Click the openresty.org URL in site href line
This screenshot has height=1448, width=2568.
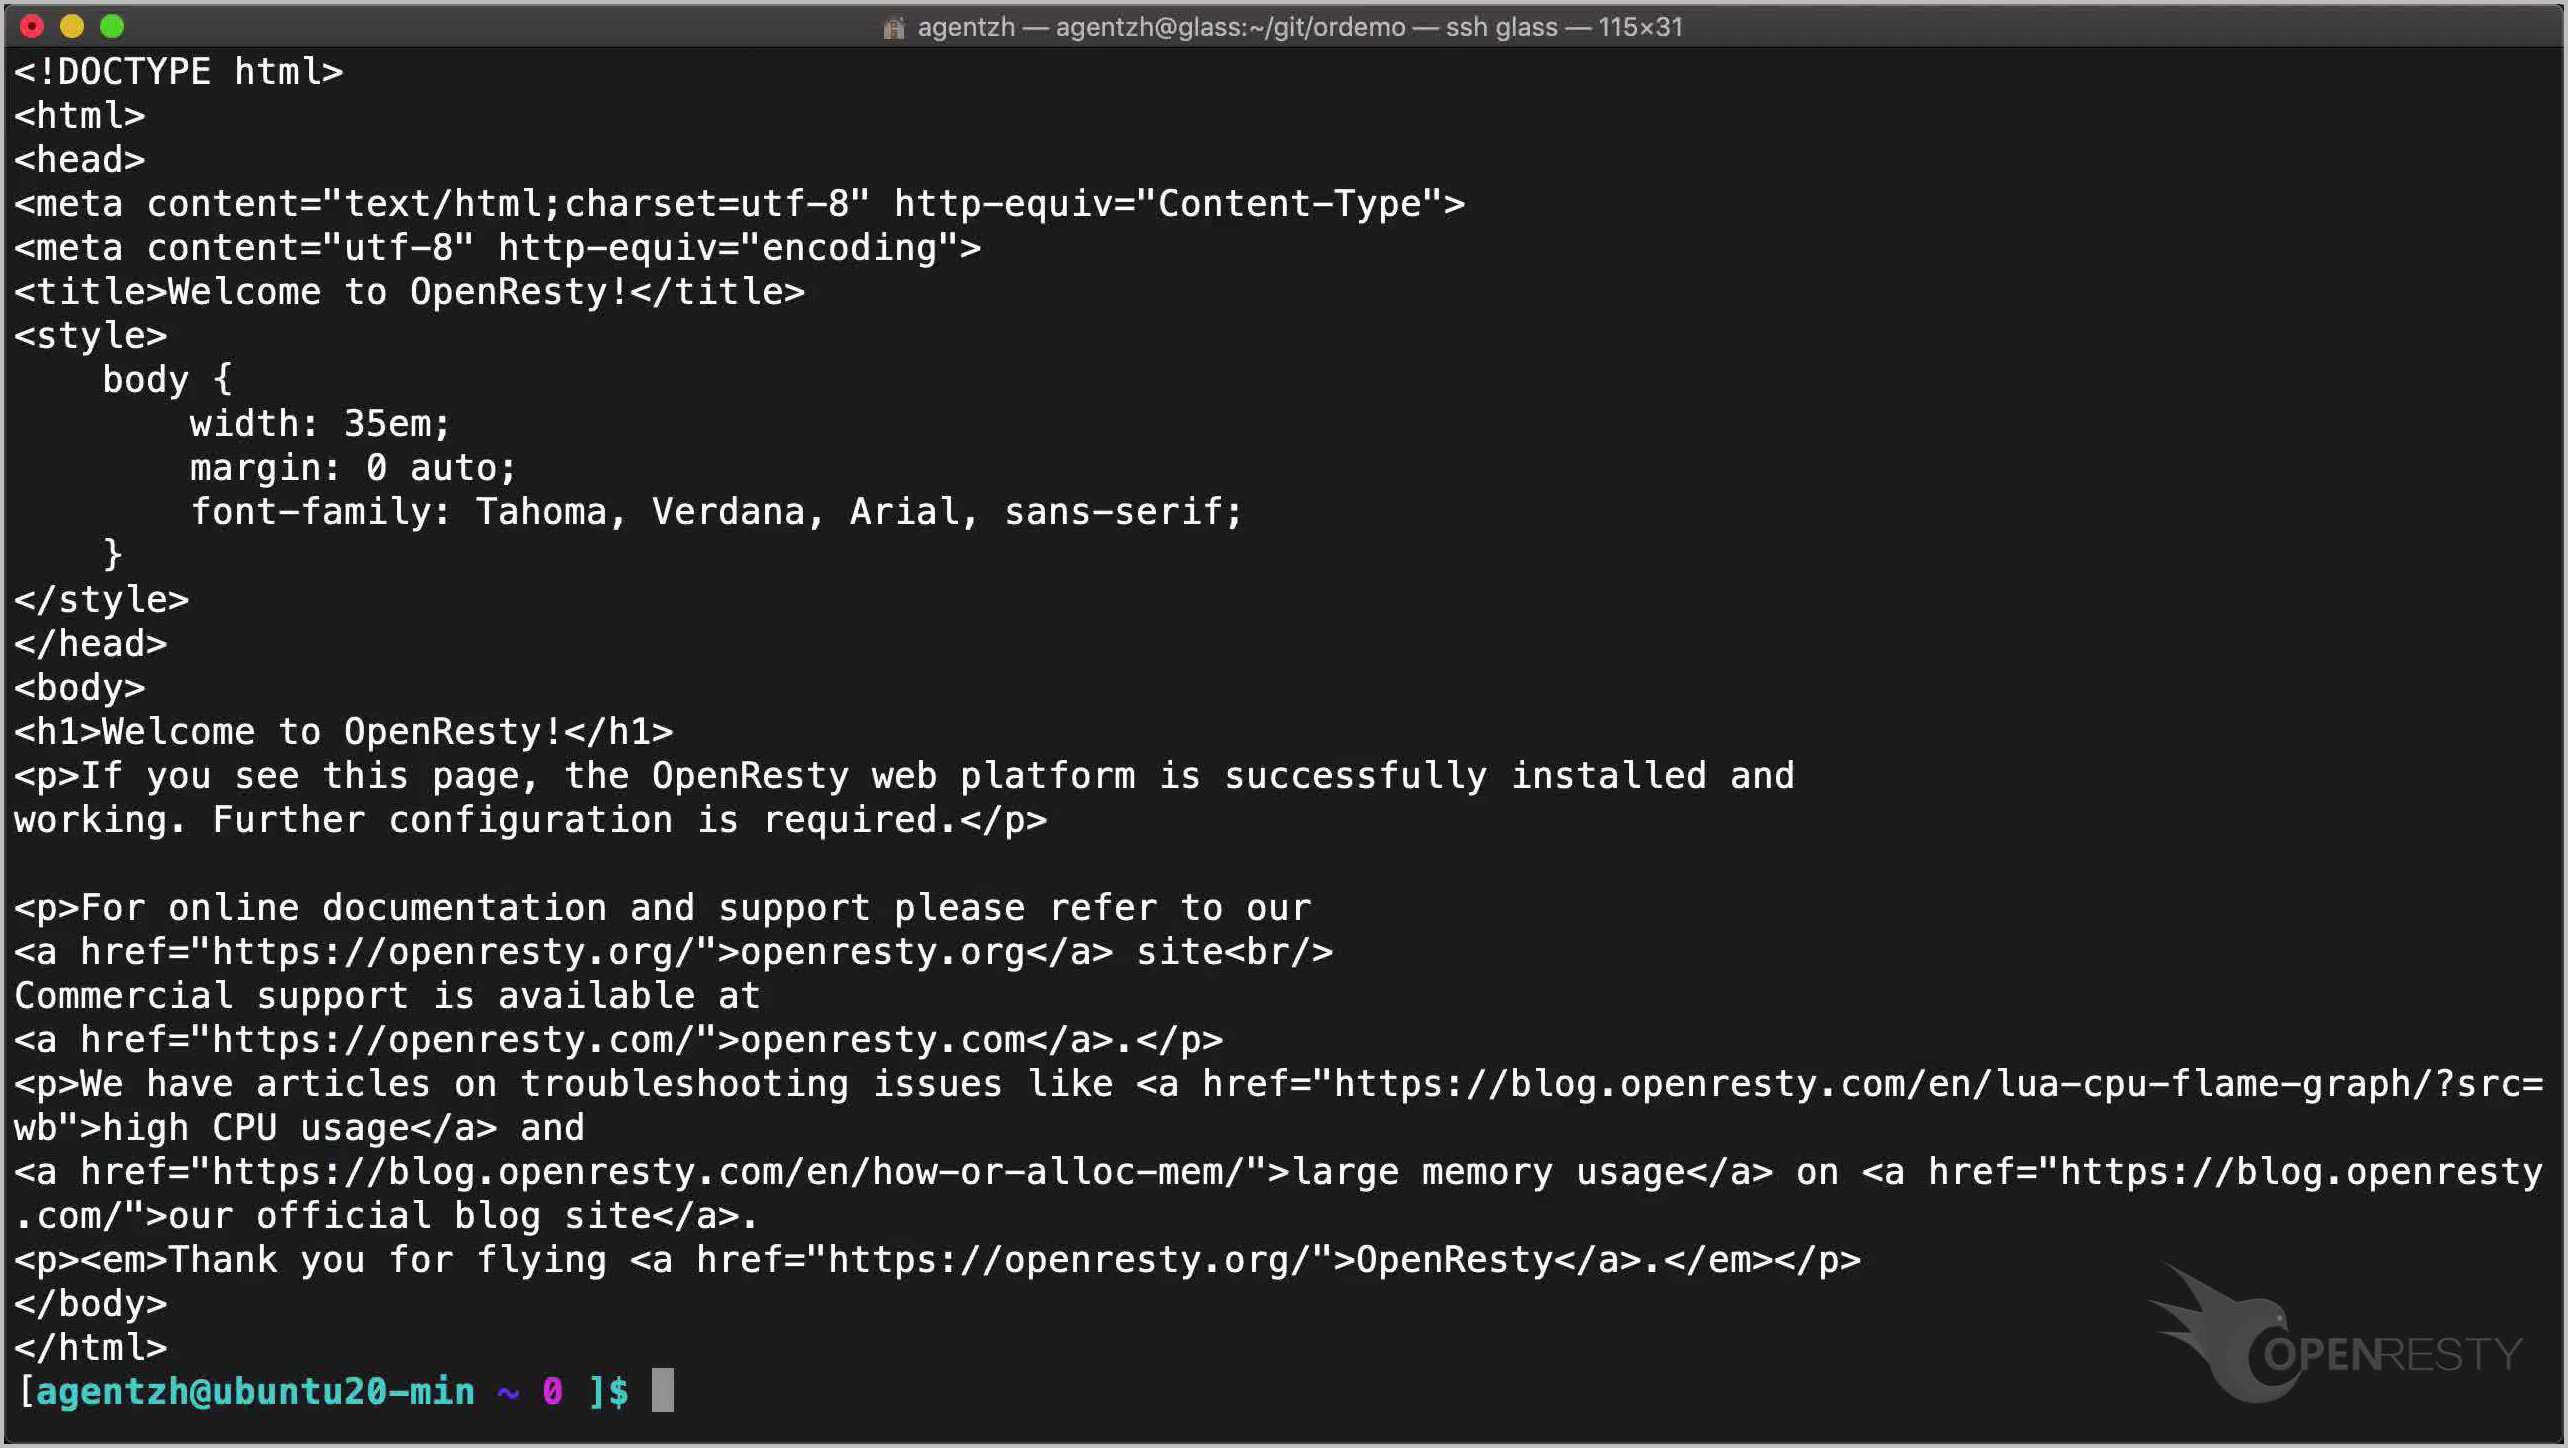coord(452,952)
